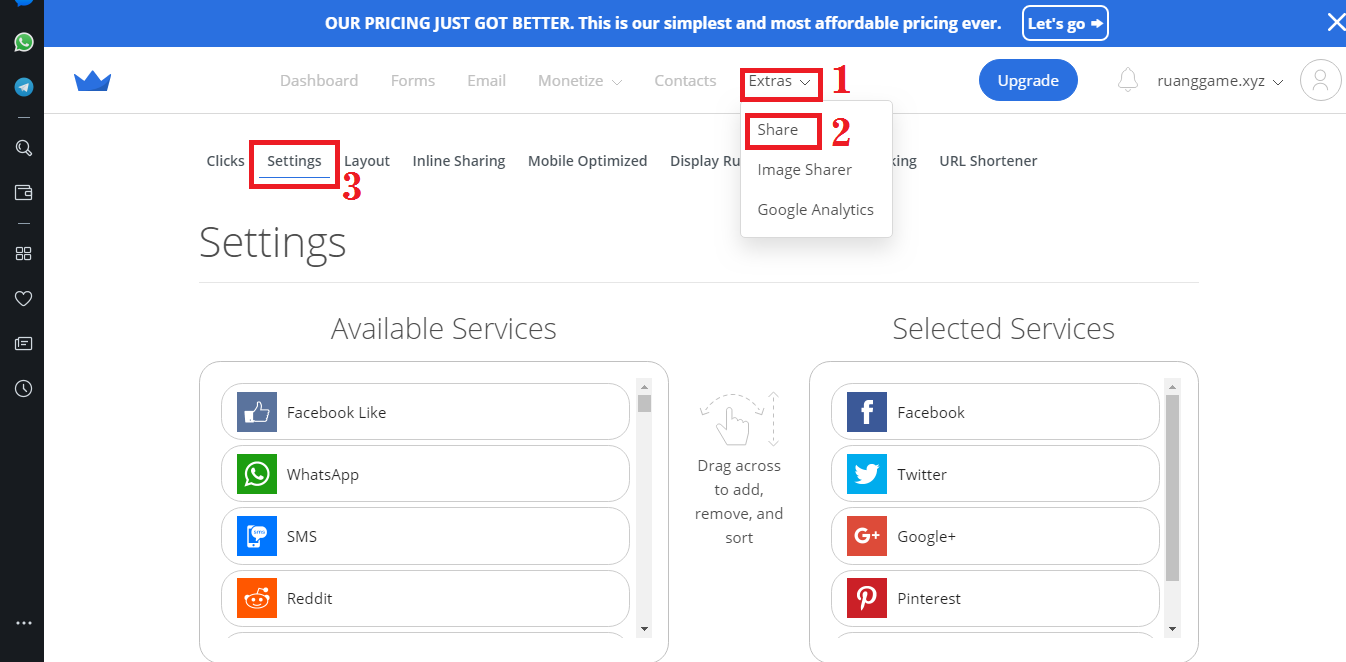Click the notification bell icon
Viewport: 1346px width, 662px height.
(1127, 80)
